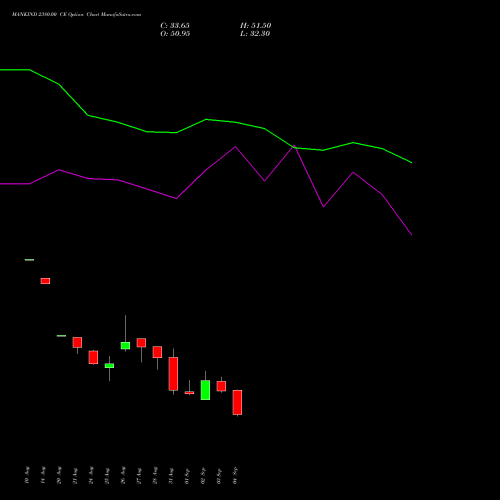Click the tall red candle above 31 Aug
The image size is (500, 500).
pos(173,374)
